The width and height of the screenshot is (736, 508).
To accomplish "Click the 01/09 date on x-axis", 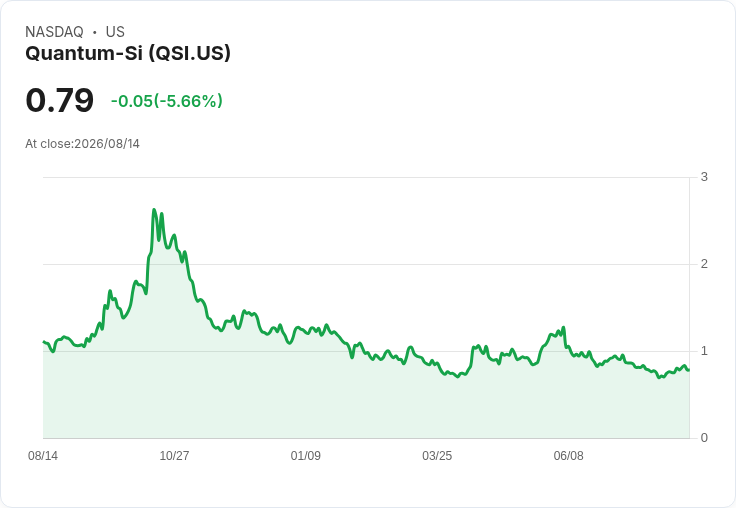I will pos(306,455).
